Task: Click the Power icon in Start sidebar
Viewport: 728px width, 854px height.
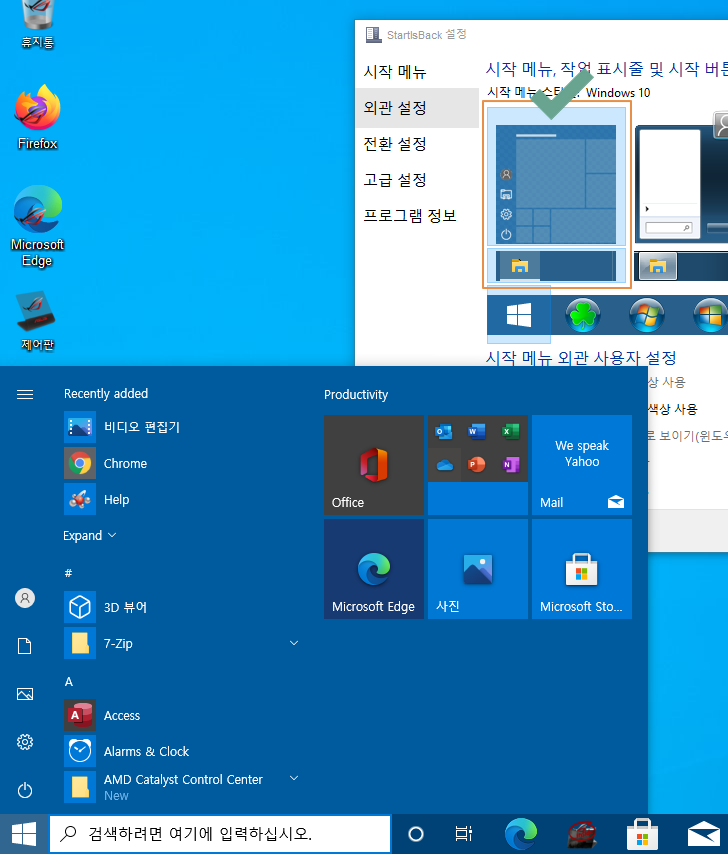Action: tap(25, 790)
